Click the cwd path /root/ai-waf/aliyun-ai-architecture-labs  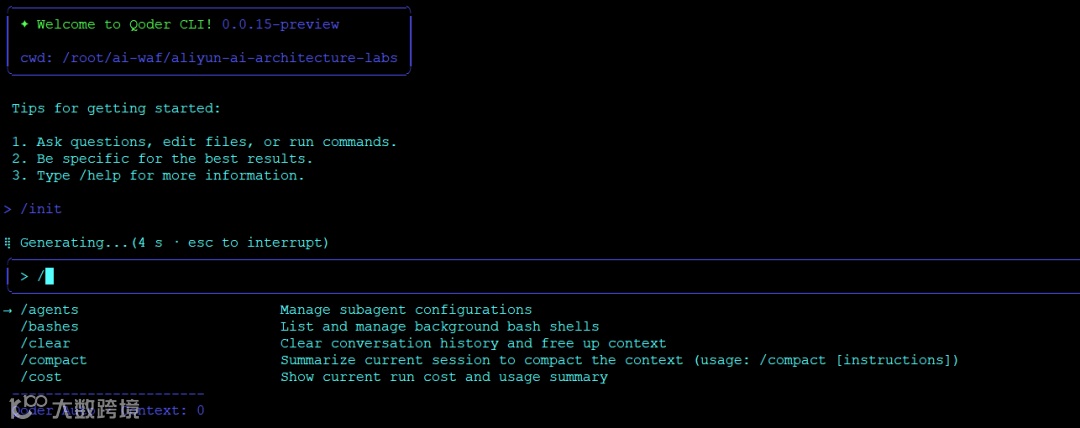pyautogui.click(x=229, y=58)
